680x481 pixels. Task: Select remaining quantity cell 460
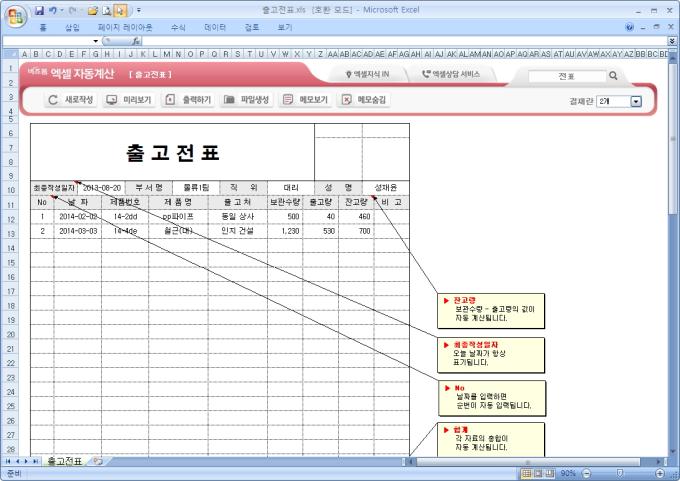point(356,216)
